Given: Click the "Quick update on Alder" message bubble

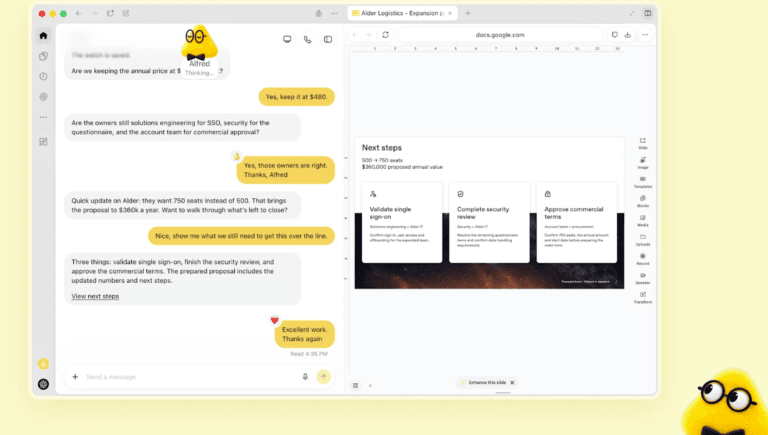Looking at the screenshot, I should 182,205.
